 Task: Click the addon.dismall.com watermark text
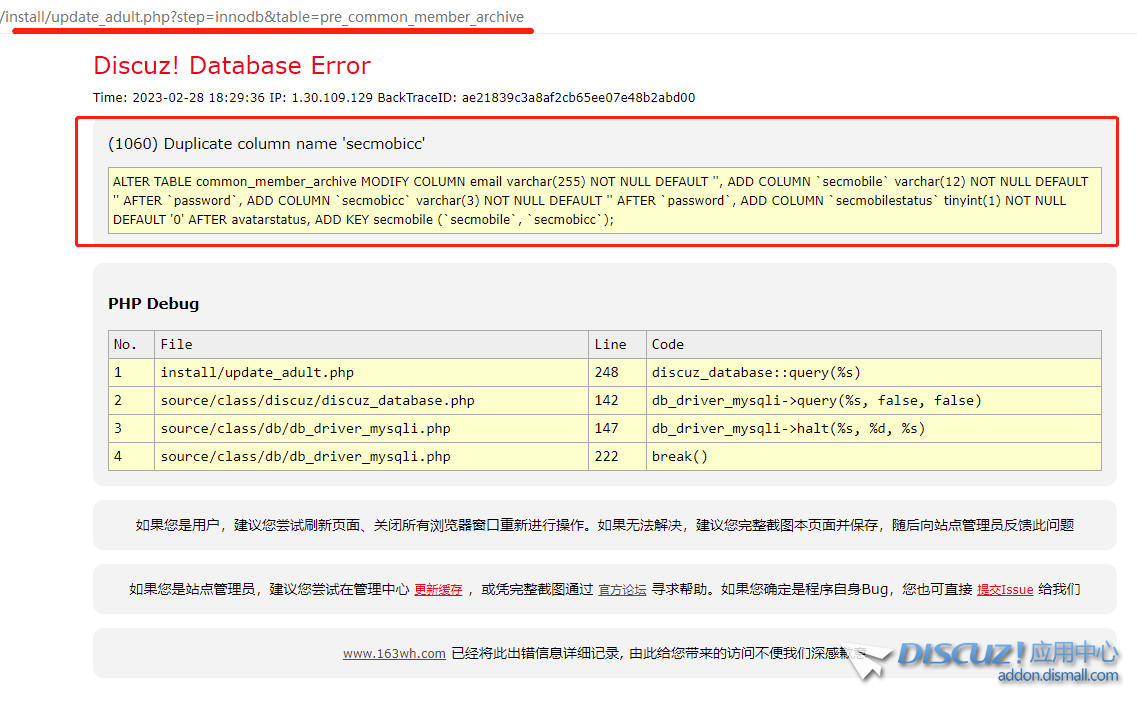coord(1058,676)
